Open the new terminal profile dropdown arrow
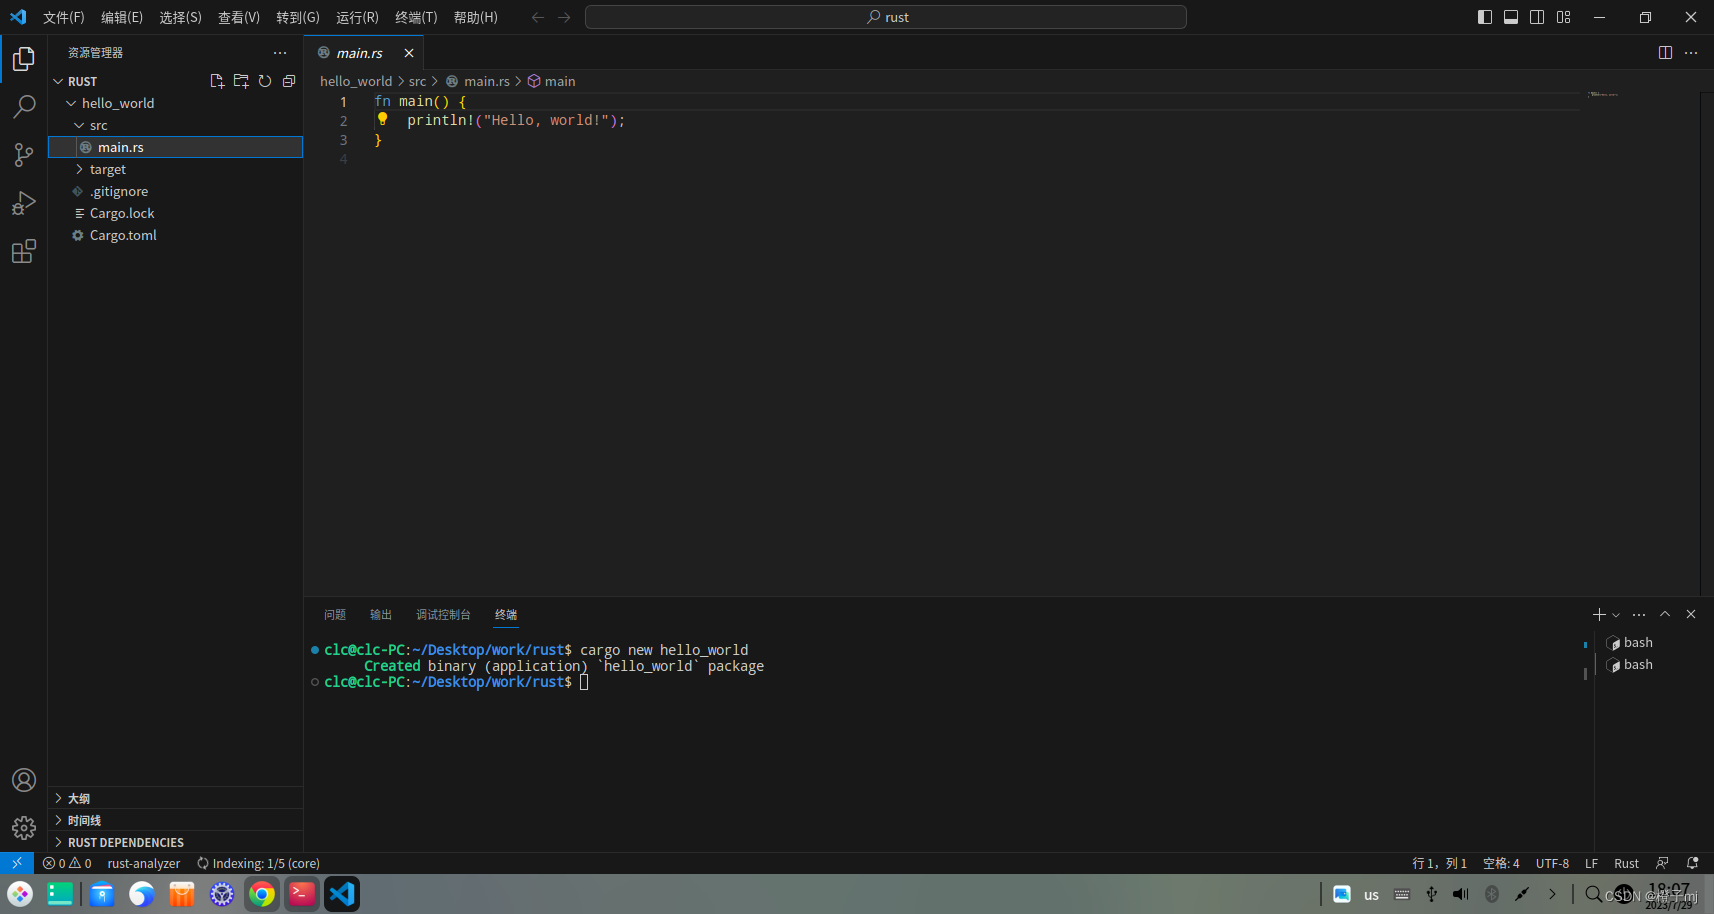Viewport: 1714px width, 914px height. click(x=1616, y=615)
